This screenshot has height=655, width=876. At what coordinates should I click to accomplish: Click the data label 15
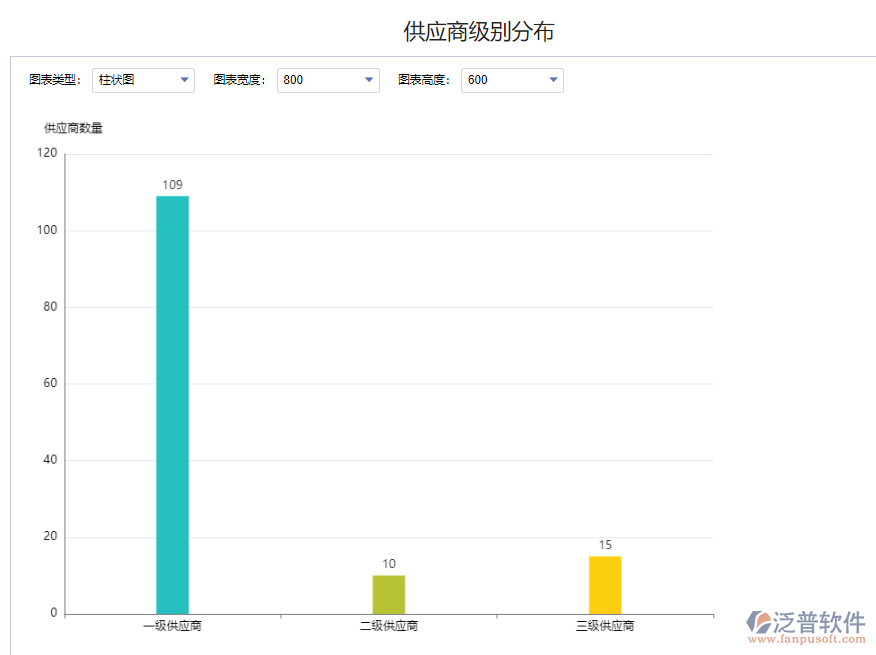click(x=606, y=542)
